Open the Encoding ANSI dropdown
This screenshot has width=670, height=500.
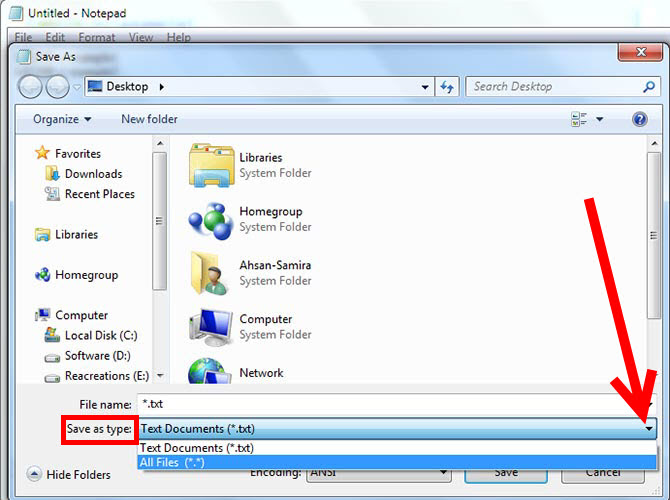pos(379,473)
